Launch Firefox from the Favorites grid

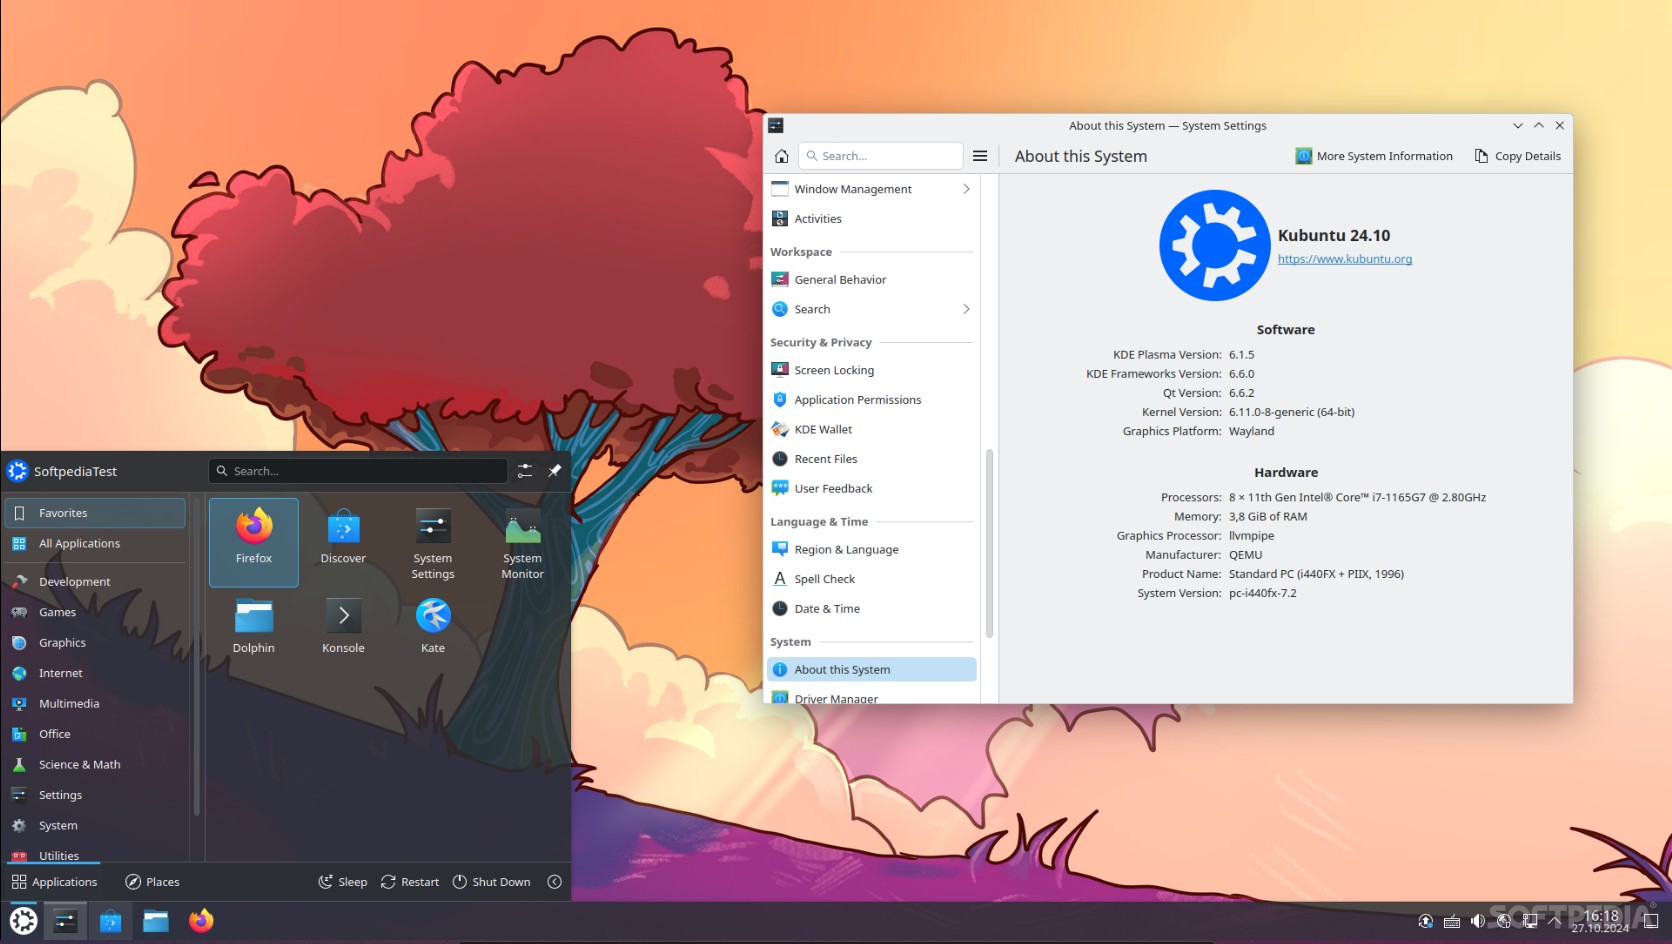(x=254, y=541)
